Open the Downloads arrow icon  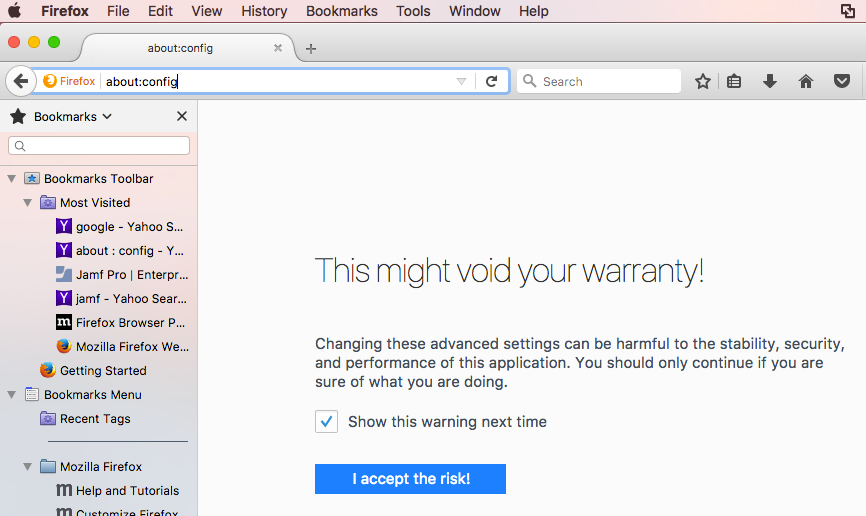[769, 81]
